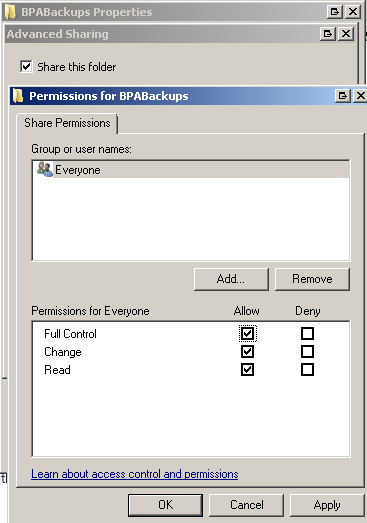
Task: Click the folder icon in Permissions title bar
Action: pos(18,96)
